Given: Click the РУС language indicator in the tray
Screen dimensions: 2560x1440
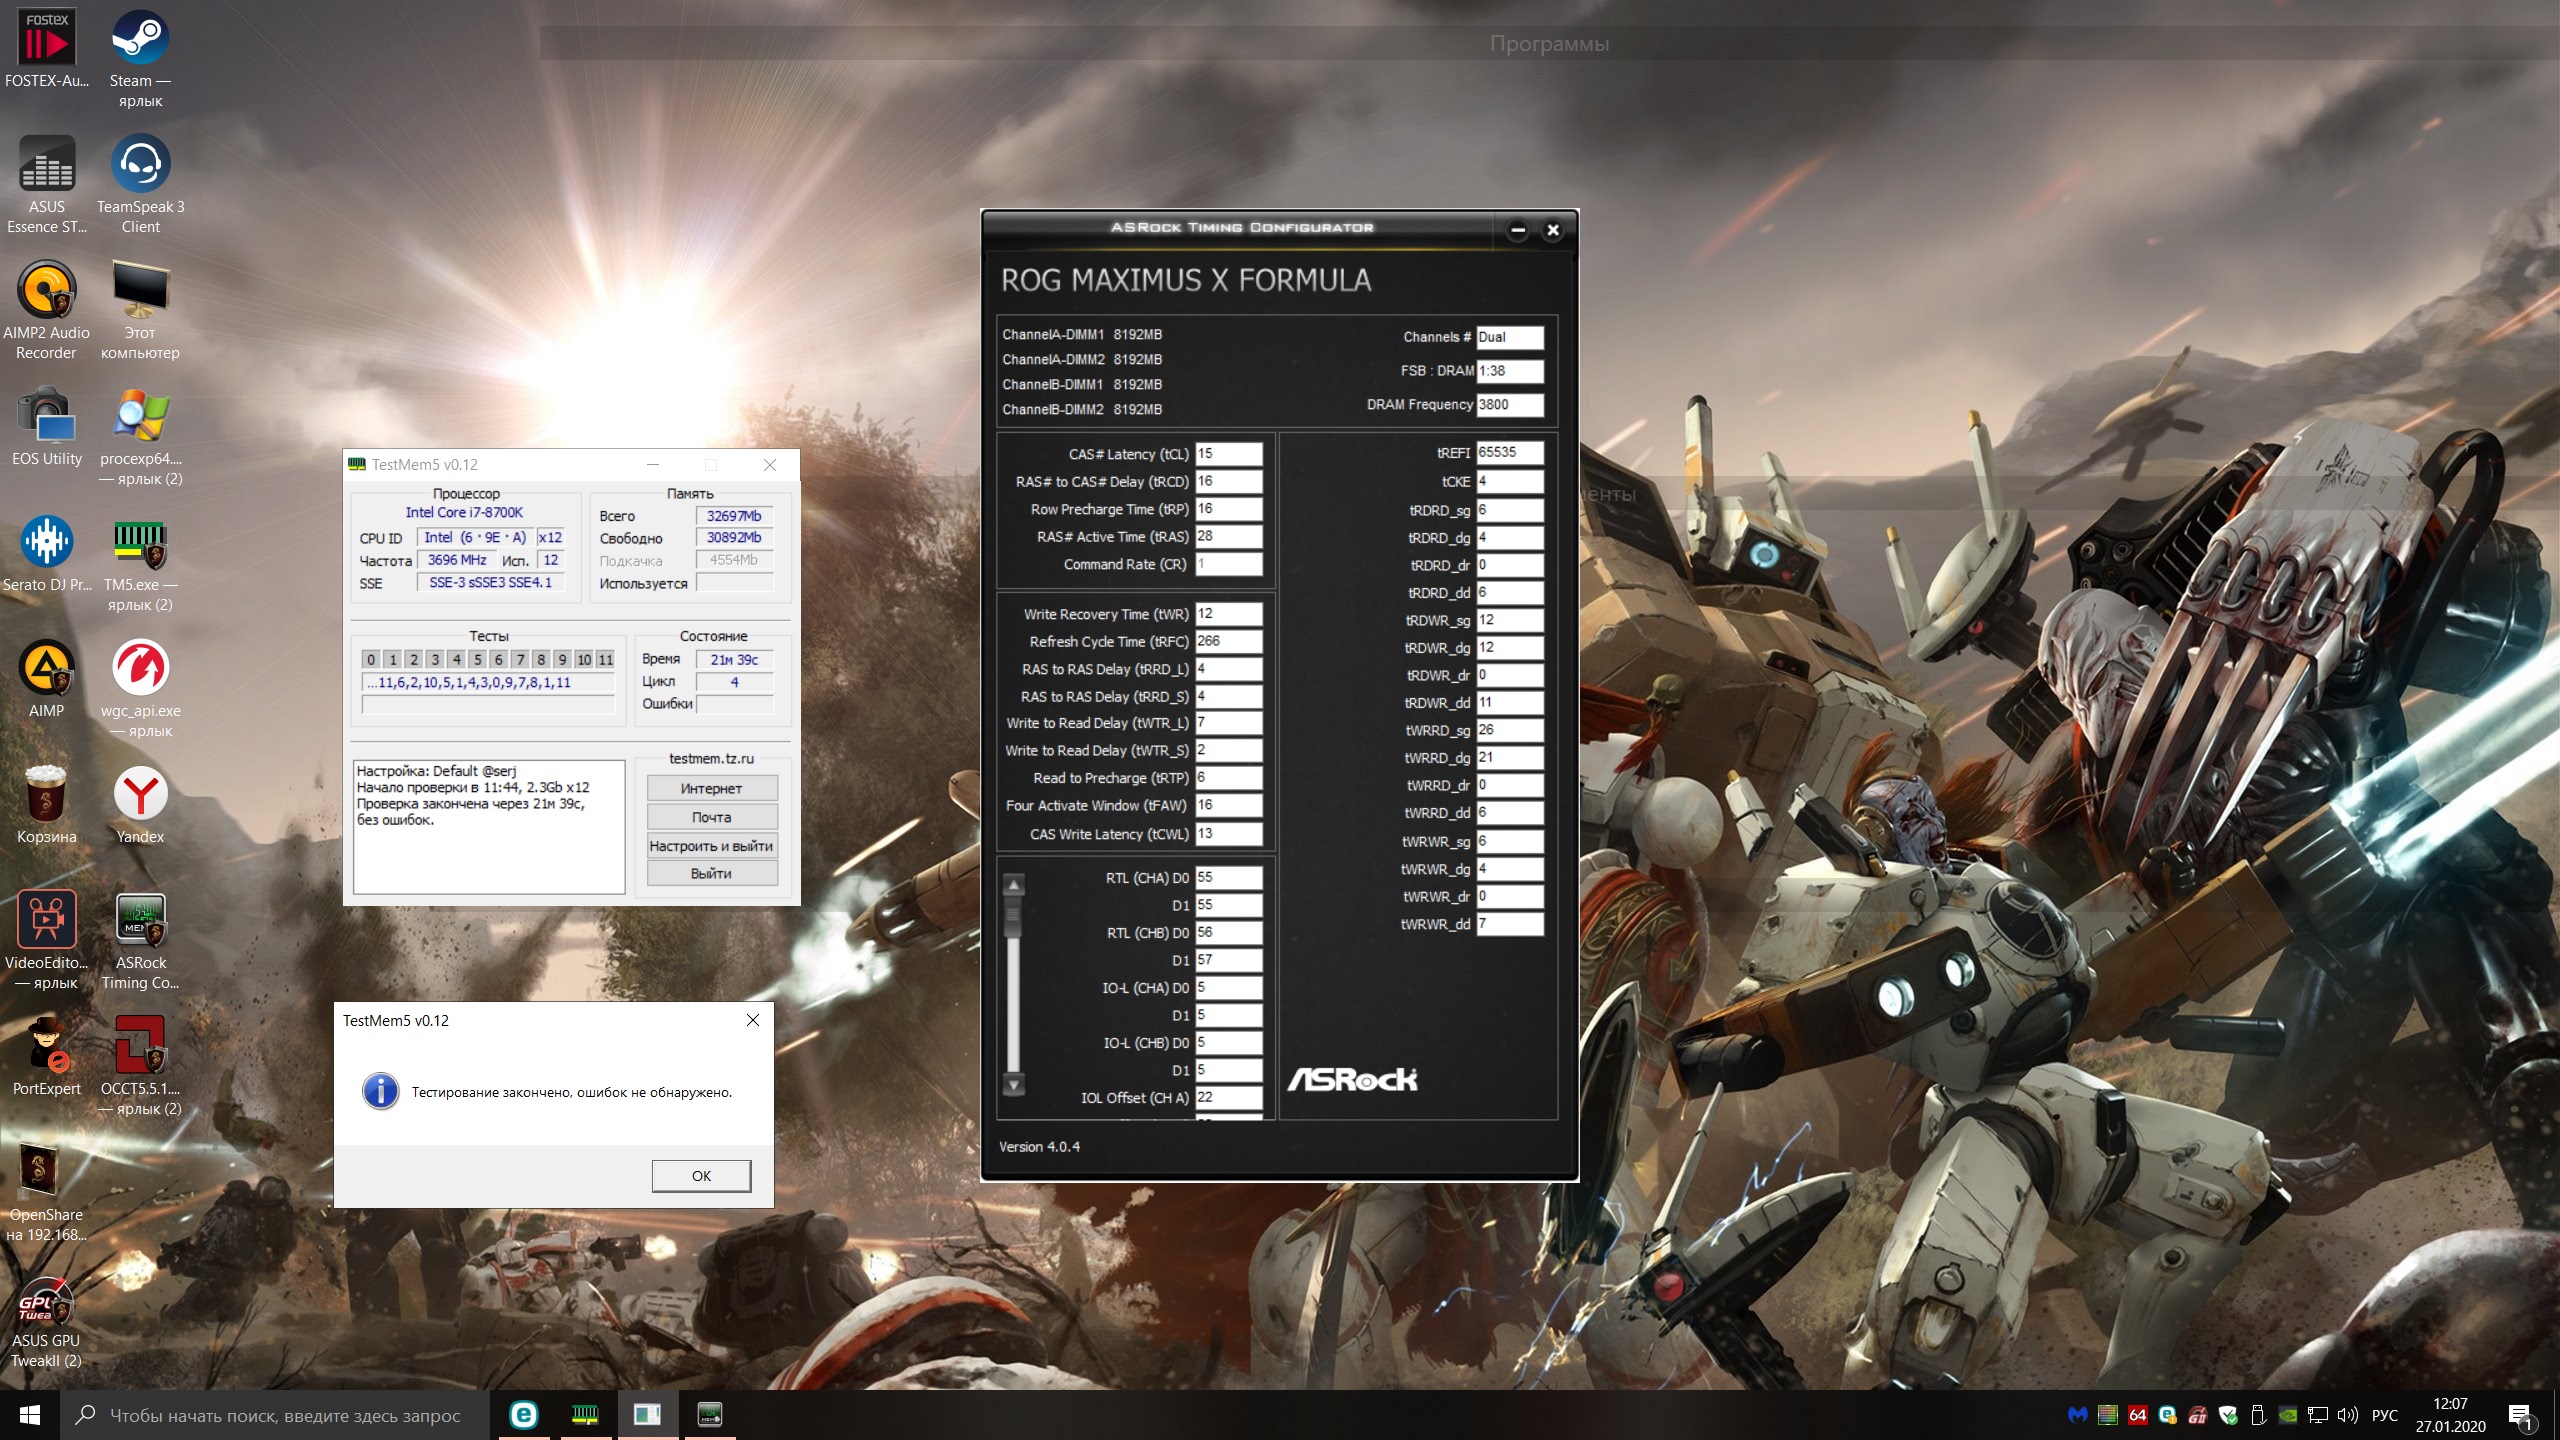Looking at the screenshot, I should [2384, 1415].
